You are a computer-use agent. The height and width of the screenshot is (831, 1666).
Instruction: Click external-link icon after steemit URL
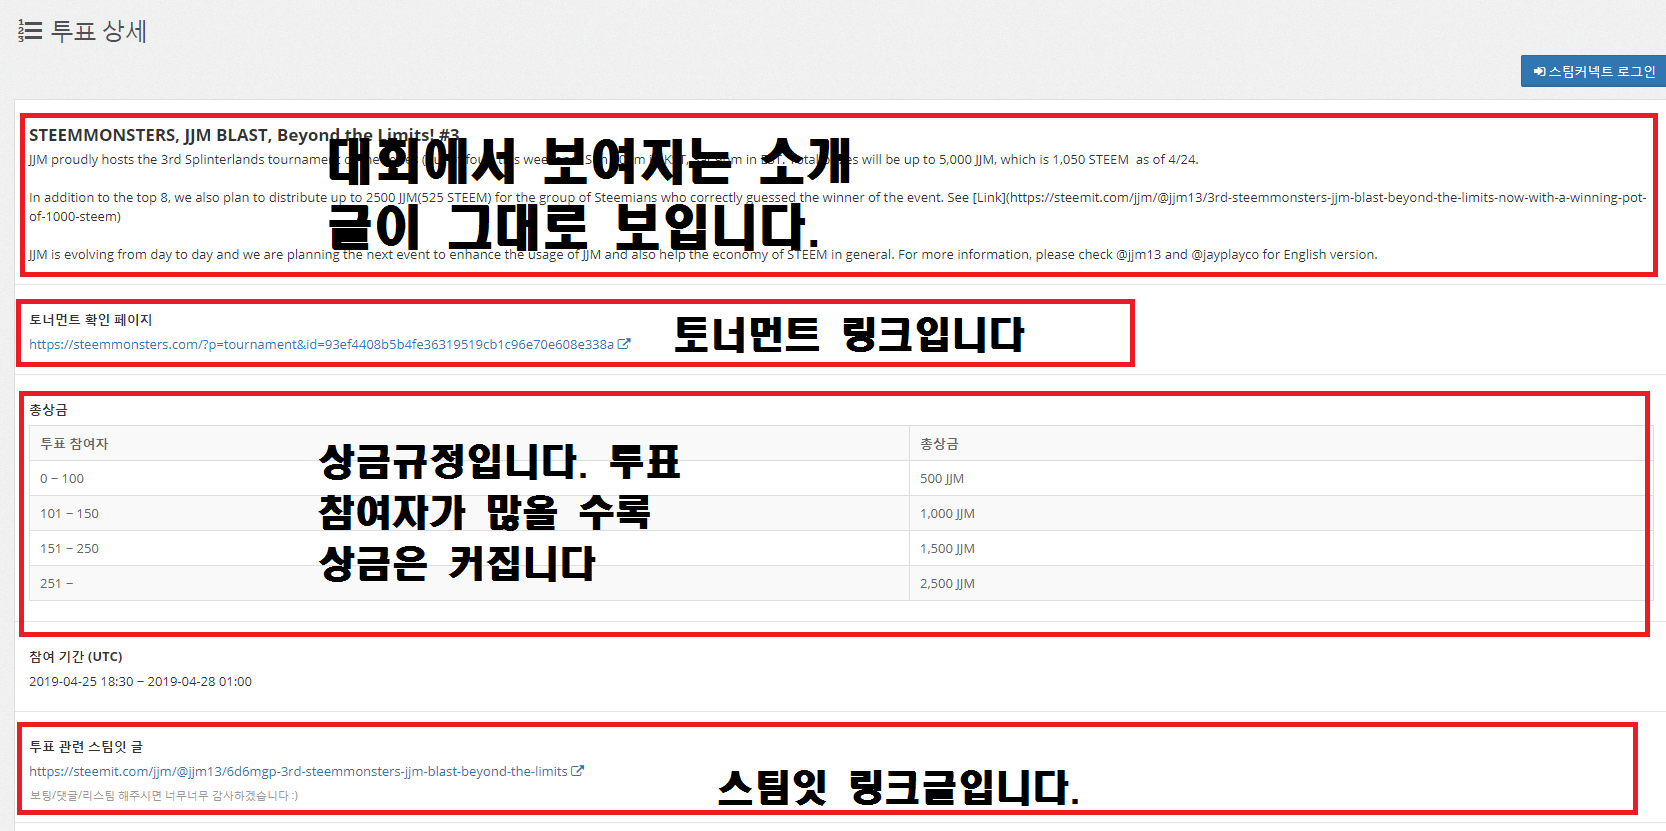coord(577,771)
